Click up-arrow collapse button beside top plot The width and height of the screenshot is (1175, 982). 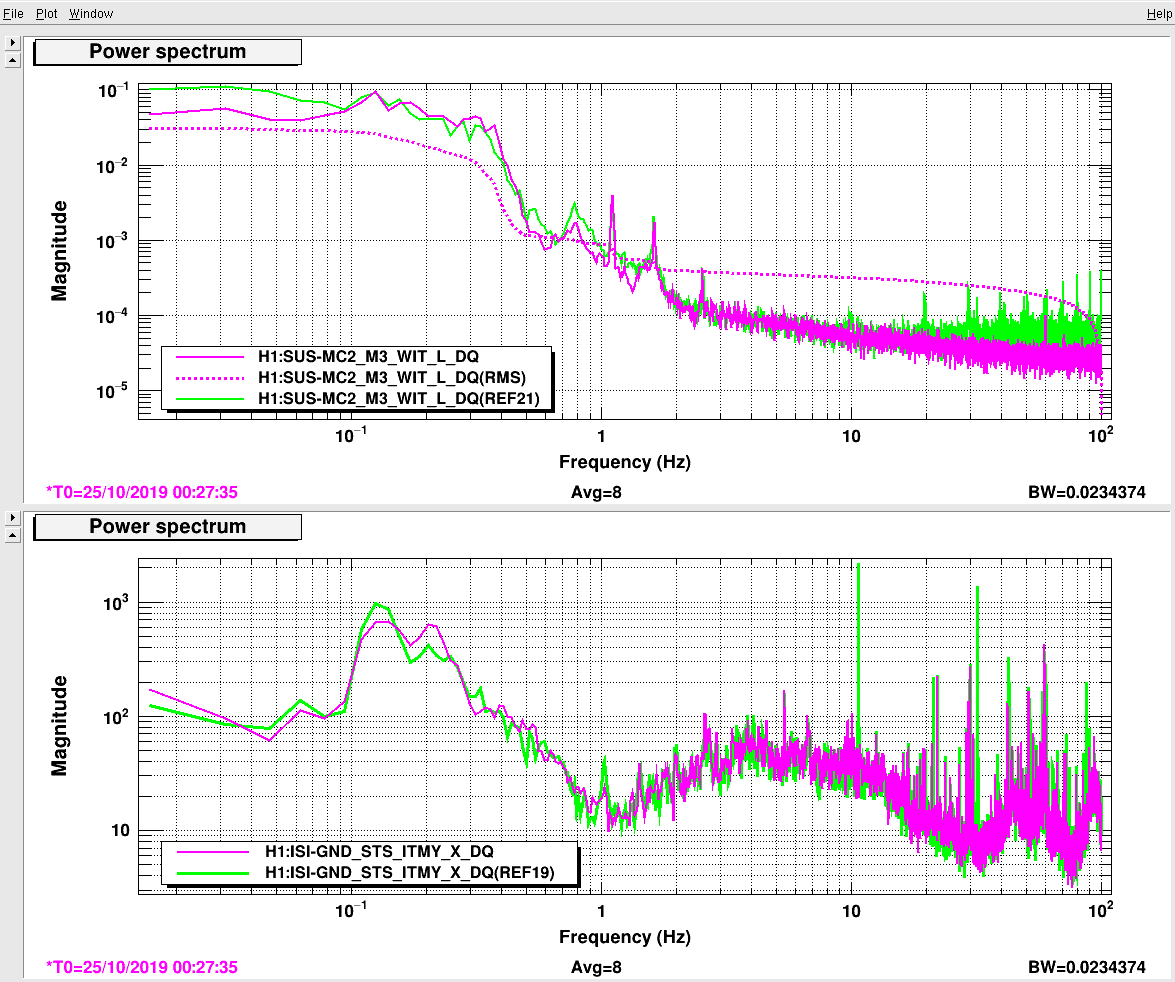13,60
